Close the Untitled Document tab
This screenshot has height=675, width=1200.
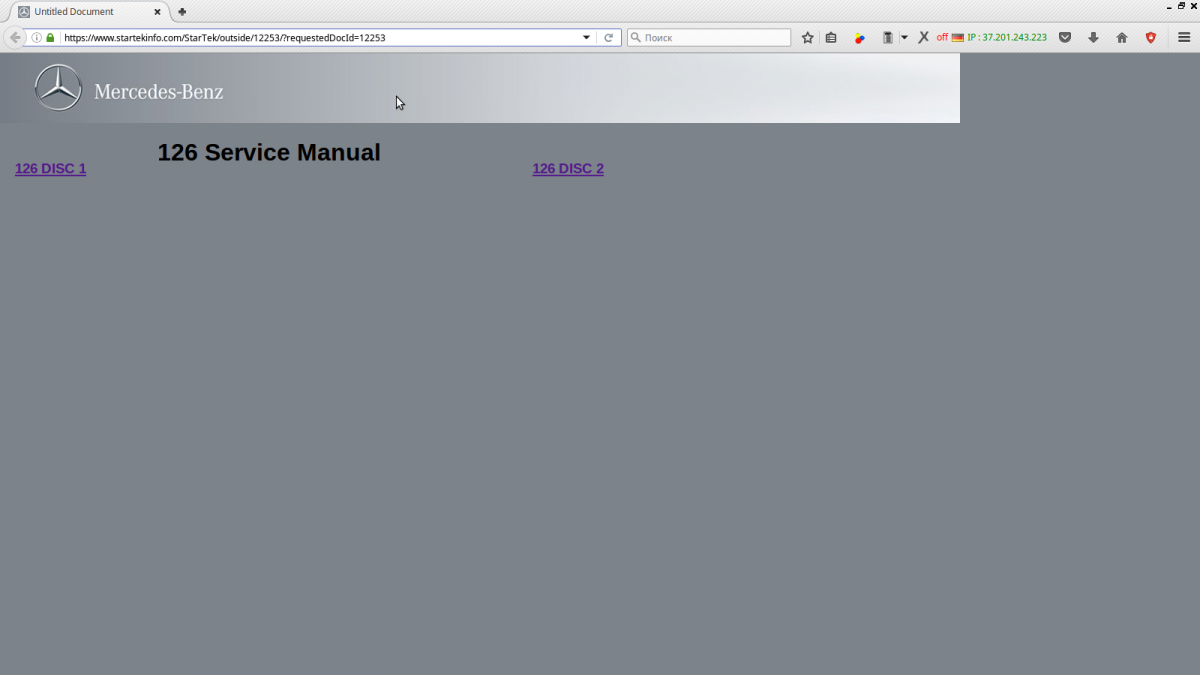[157, 12]
